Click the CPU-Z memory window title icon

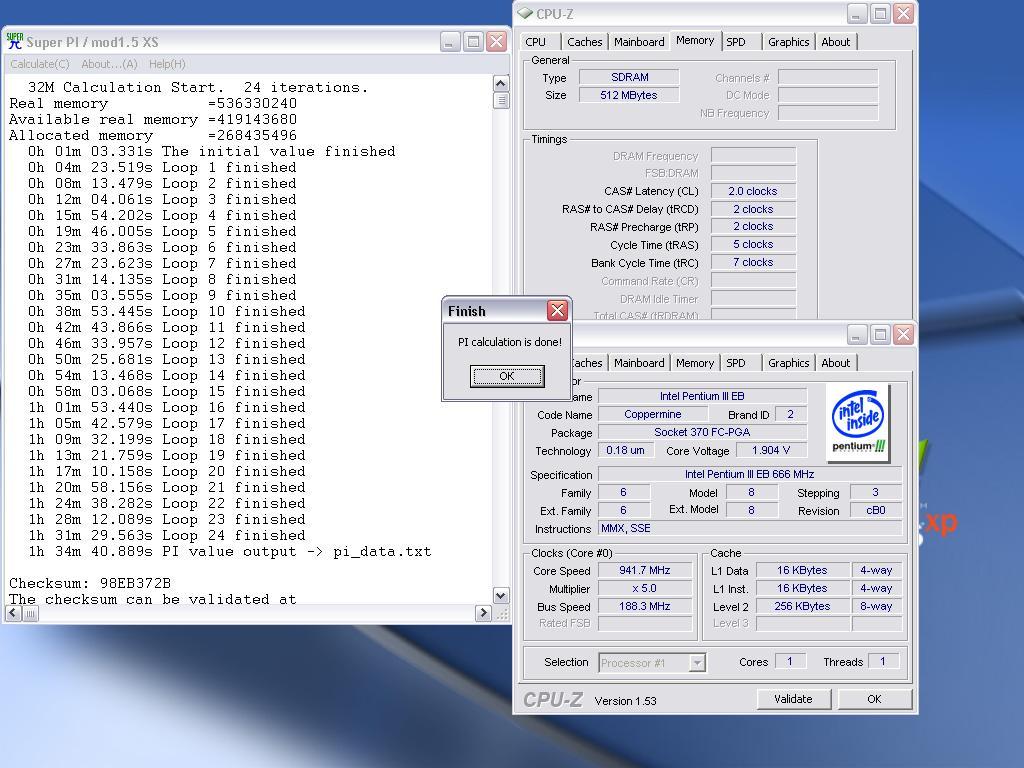[x=525, y=13]
